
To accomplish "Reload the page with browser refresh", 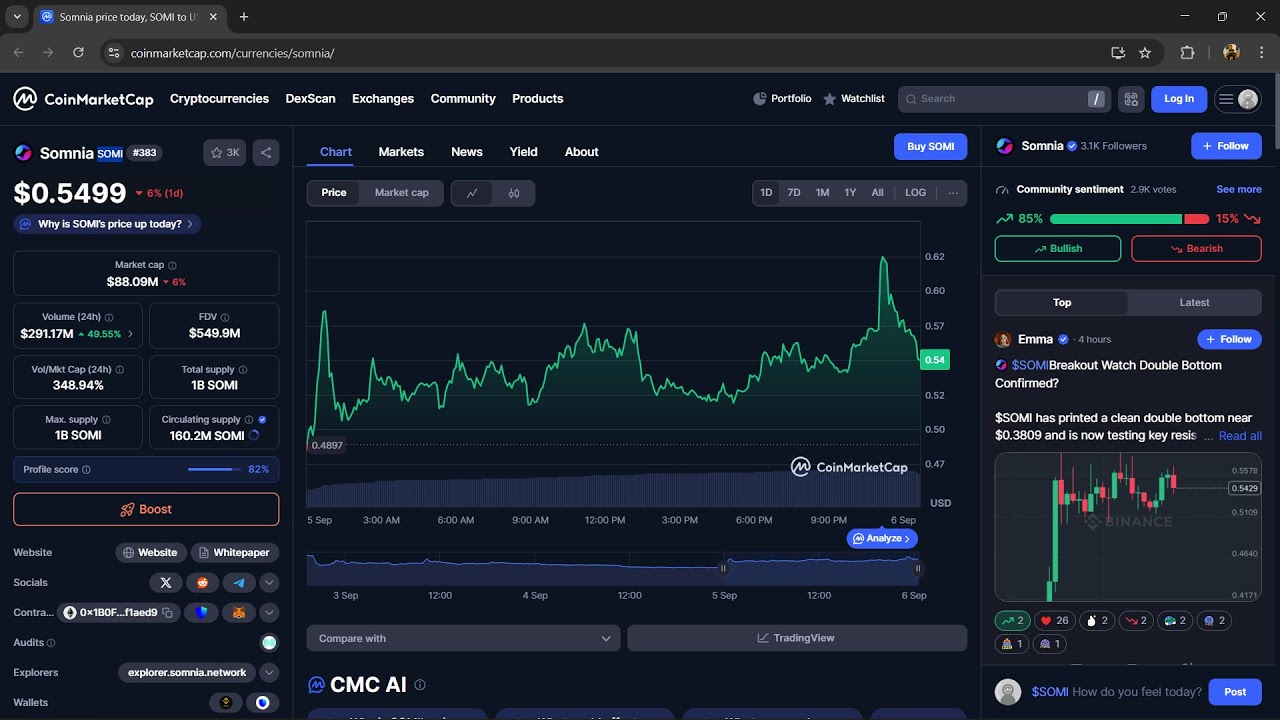I will click(x=78, y=53).
